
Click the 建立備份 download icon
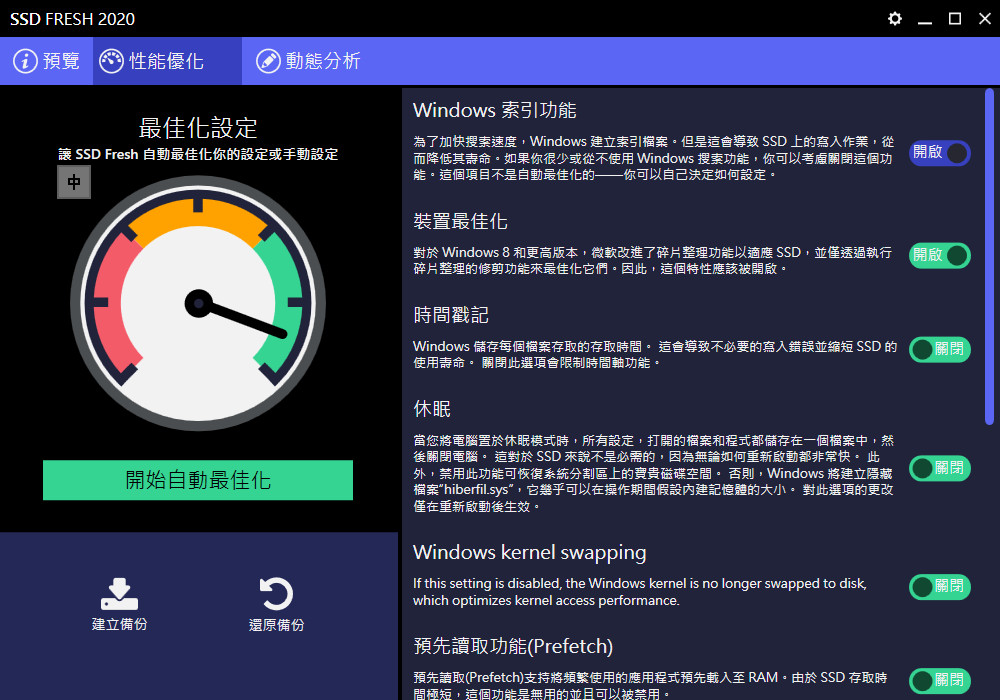(119, 594)
